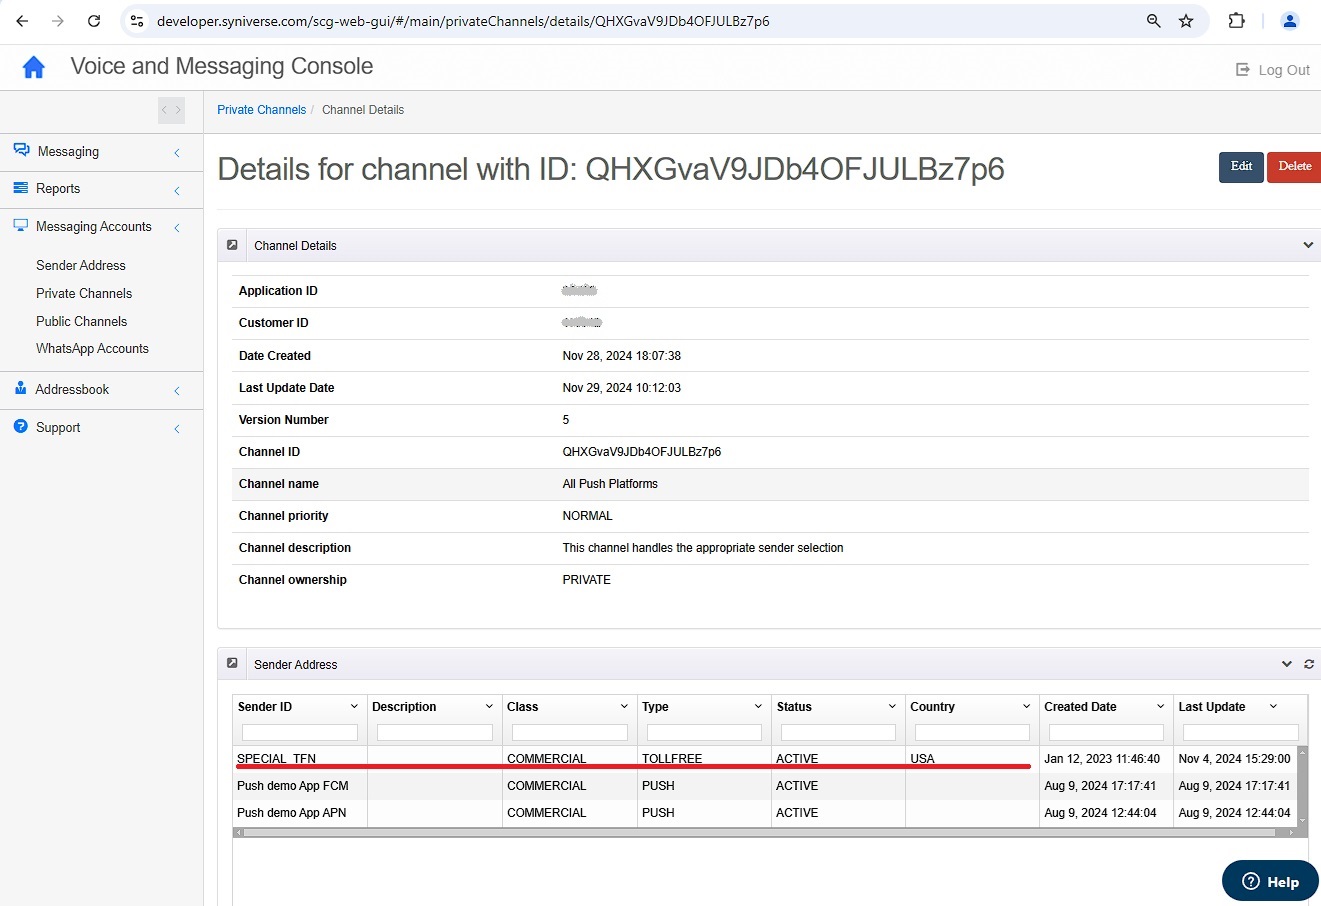Open WhatsApp Accounts menu item
The image size is (1321, 906).
[92, 348]
